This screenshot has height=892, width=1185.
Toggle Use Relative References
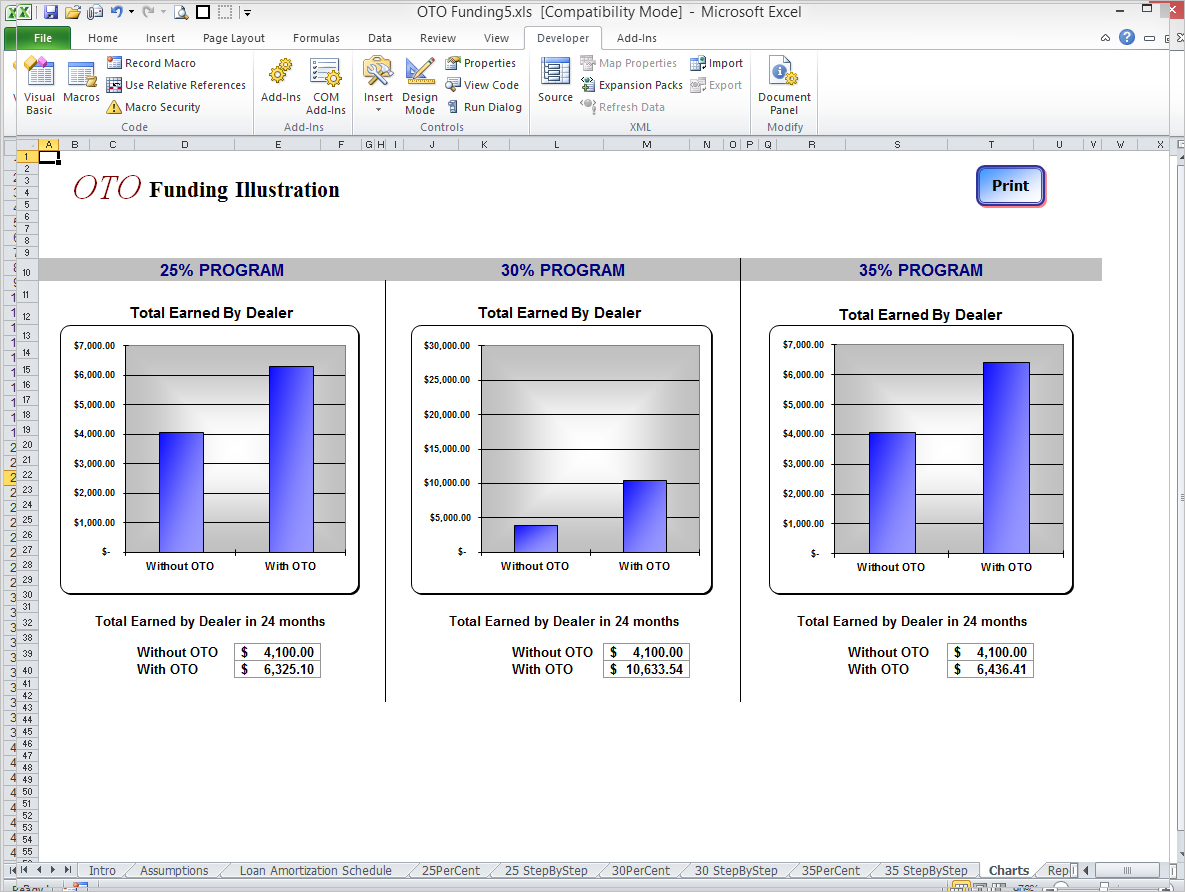coord(176,85)
